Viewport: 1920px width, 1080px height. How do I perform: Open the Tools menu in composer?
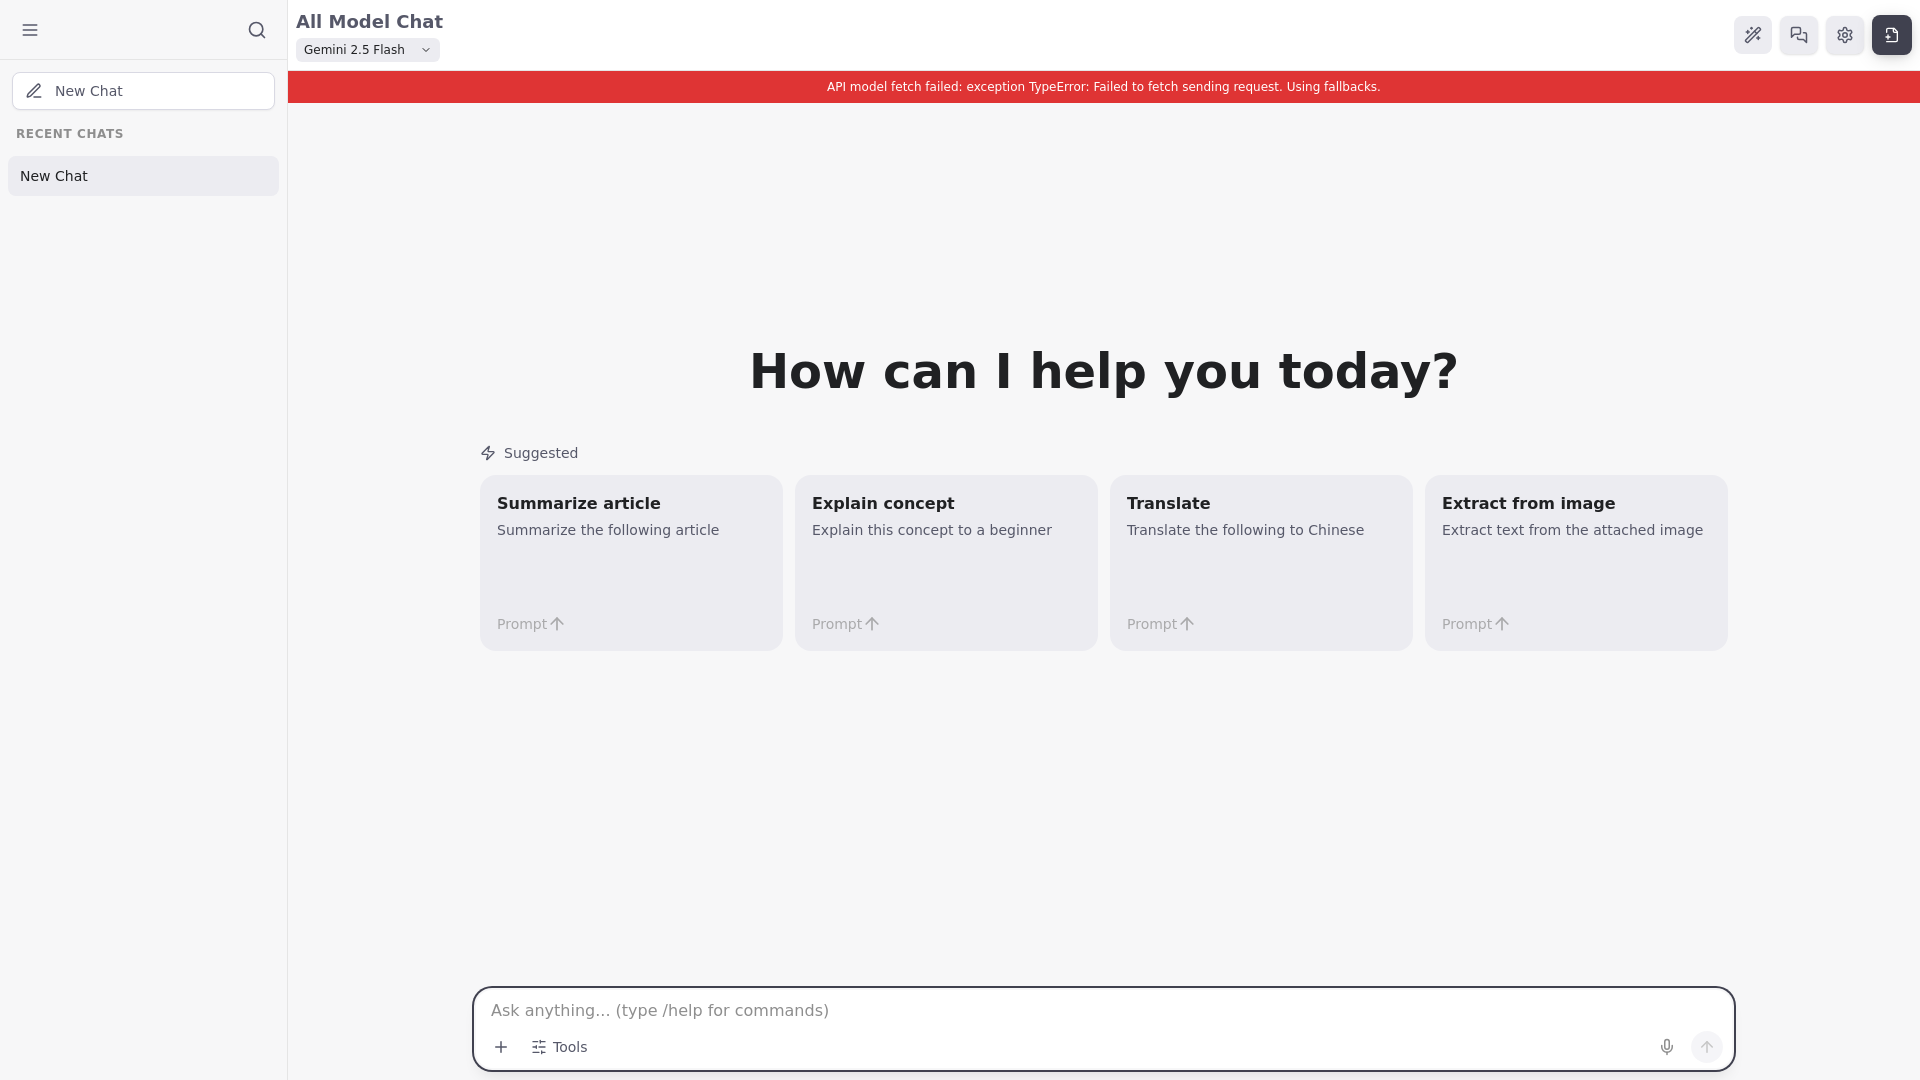[559, 1047]
